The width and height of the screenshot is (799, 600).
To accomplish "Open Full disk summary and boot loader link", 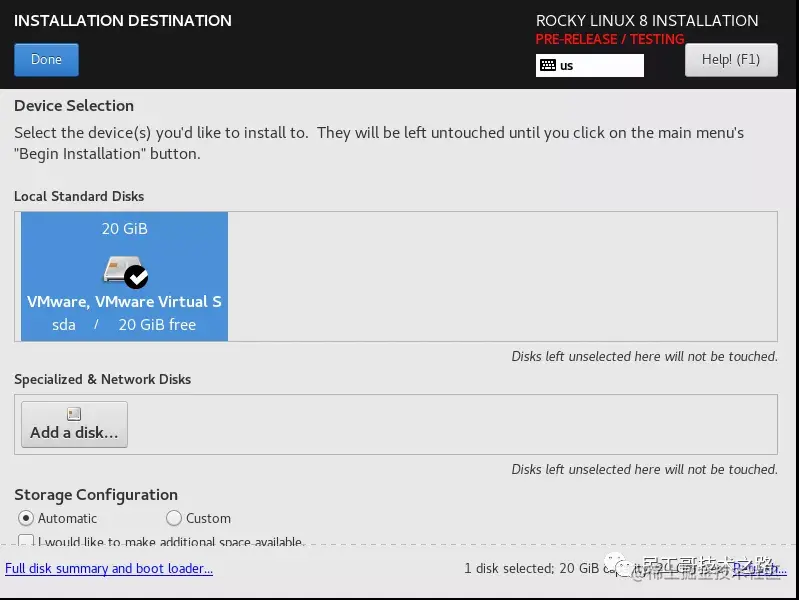I will pos(109,568).
